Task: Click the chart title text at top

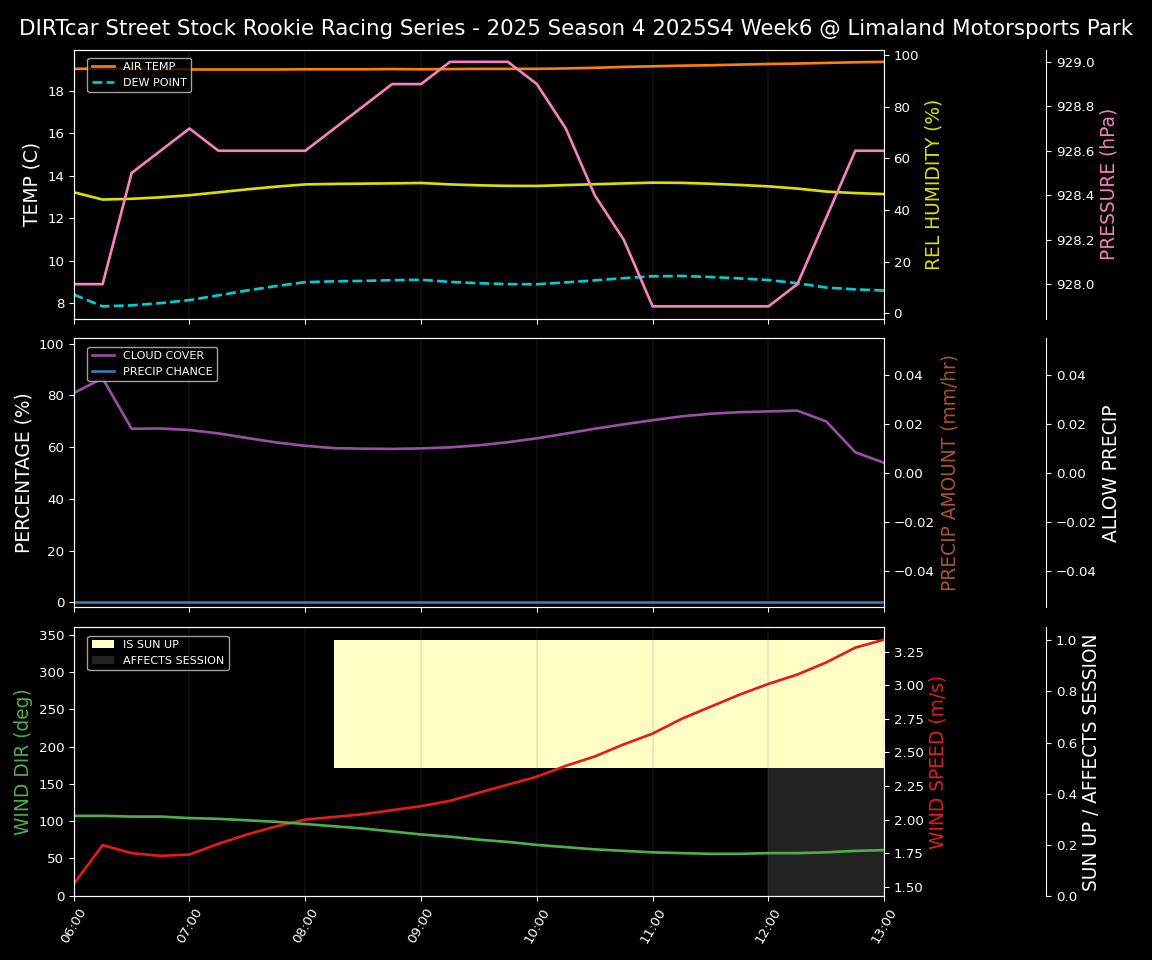Action: (576, 28)
